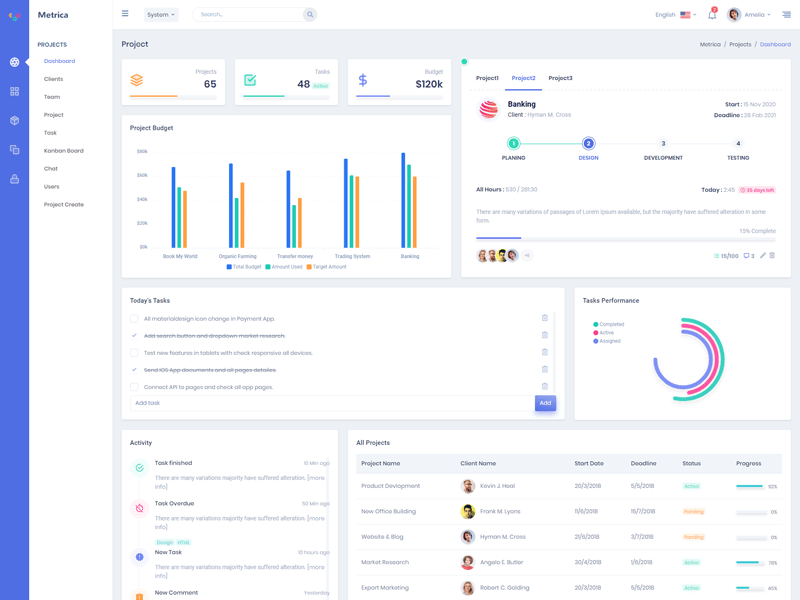Open the grid apps icon in left rail
Screen dimensions: 800x600
(x=14, y=91)
